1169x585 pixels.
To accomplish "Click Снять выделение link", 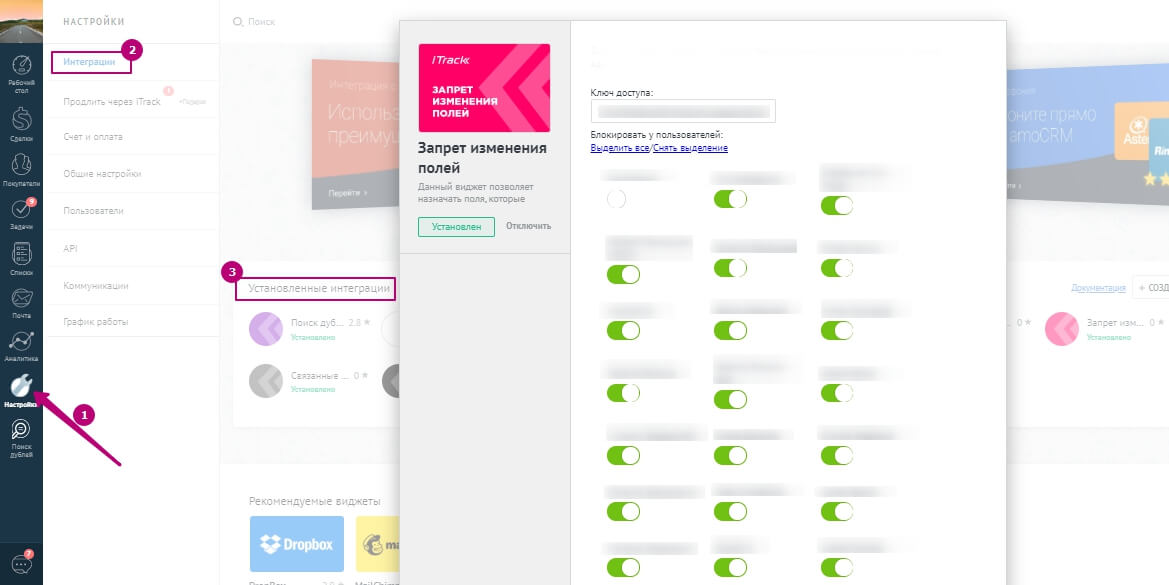I will pyautogui.click(x=691, y=148).
